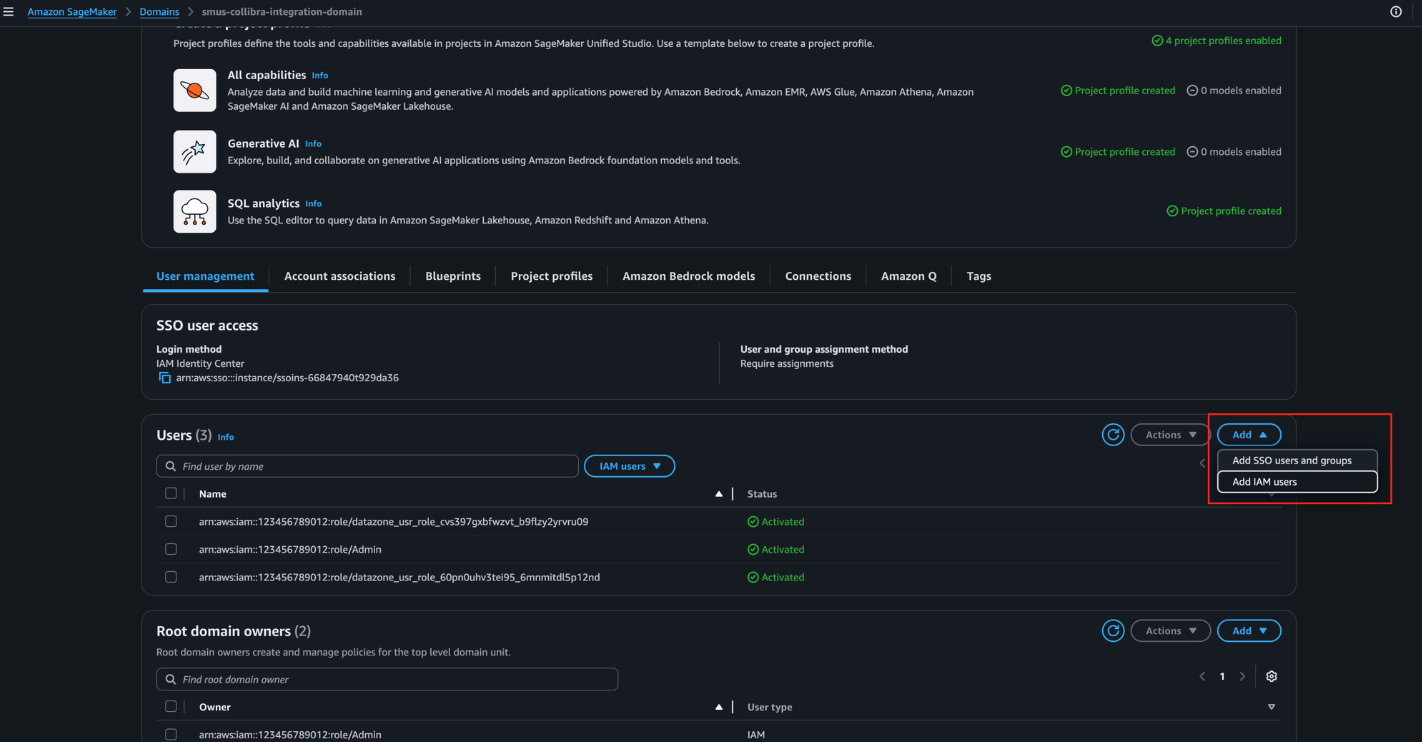
Task: Open the Users Actions dropdown
Action: pyautogui.click(x=1170, y=435)
